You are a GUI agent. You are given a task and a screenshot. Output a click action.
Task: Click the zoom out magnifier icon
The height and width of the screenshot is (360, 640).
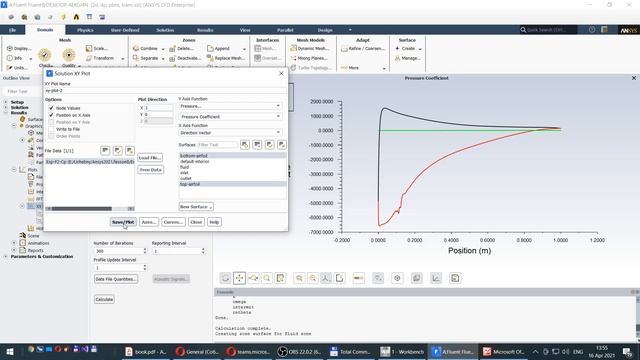point(313,278)
